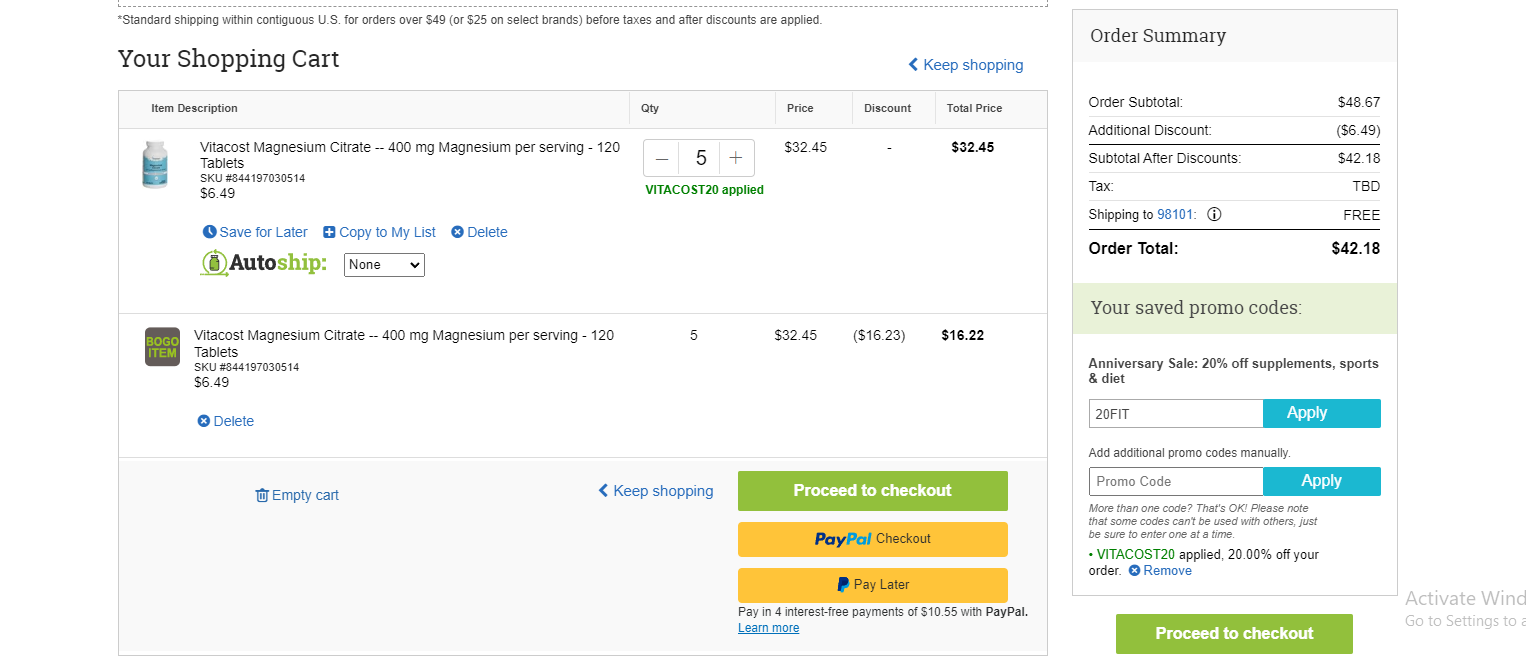Apply the manually entered promo code

1321,481
